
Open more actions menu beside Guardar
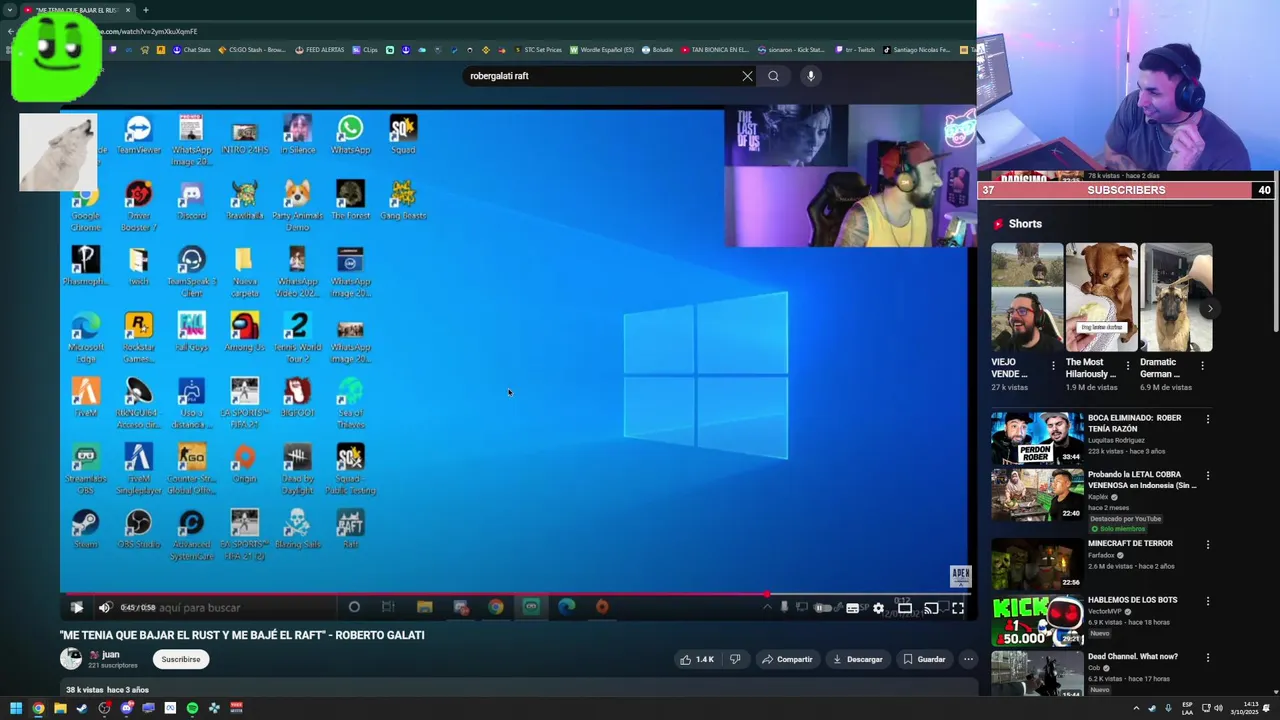[968, 659]
